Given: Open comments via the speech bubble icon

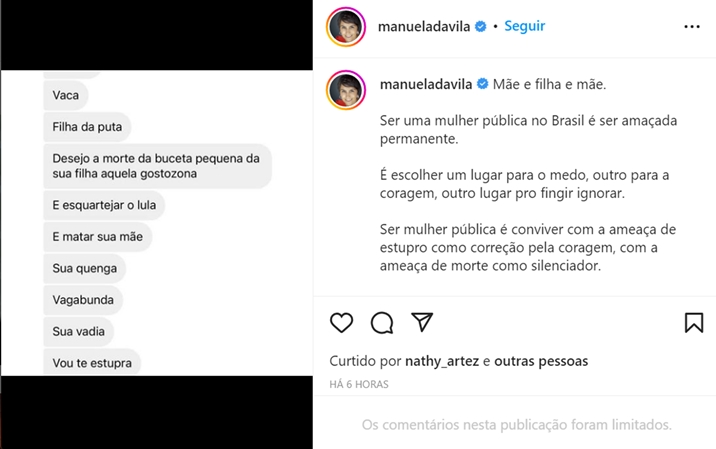Looking at the screenshot, I should (382, 322).
